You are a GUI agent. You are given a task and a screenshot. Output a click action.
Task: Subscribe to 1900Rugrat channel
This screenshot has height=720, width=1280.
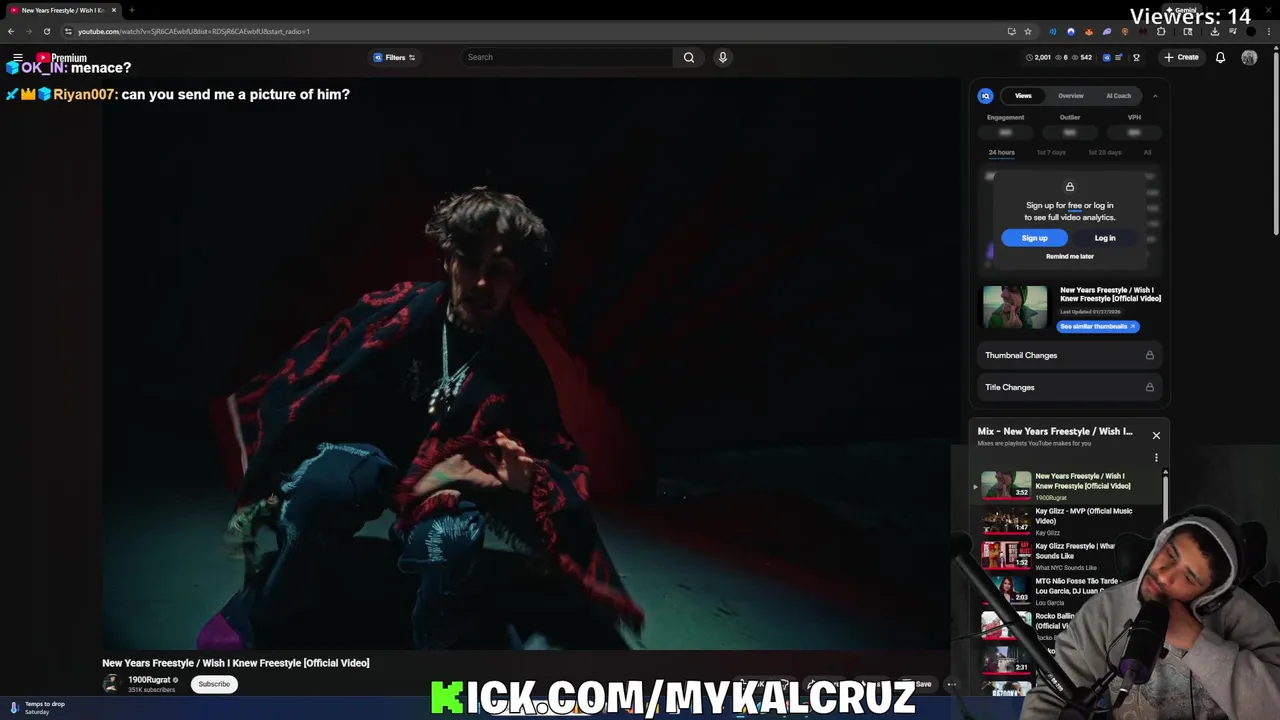click(214, 684)
